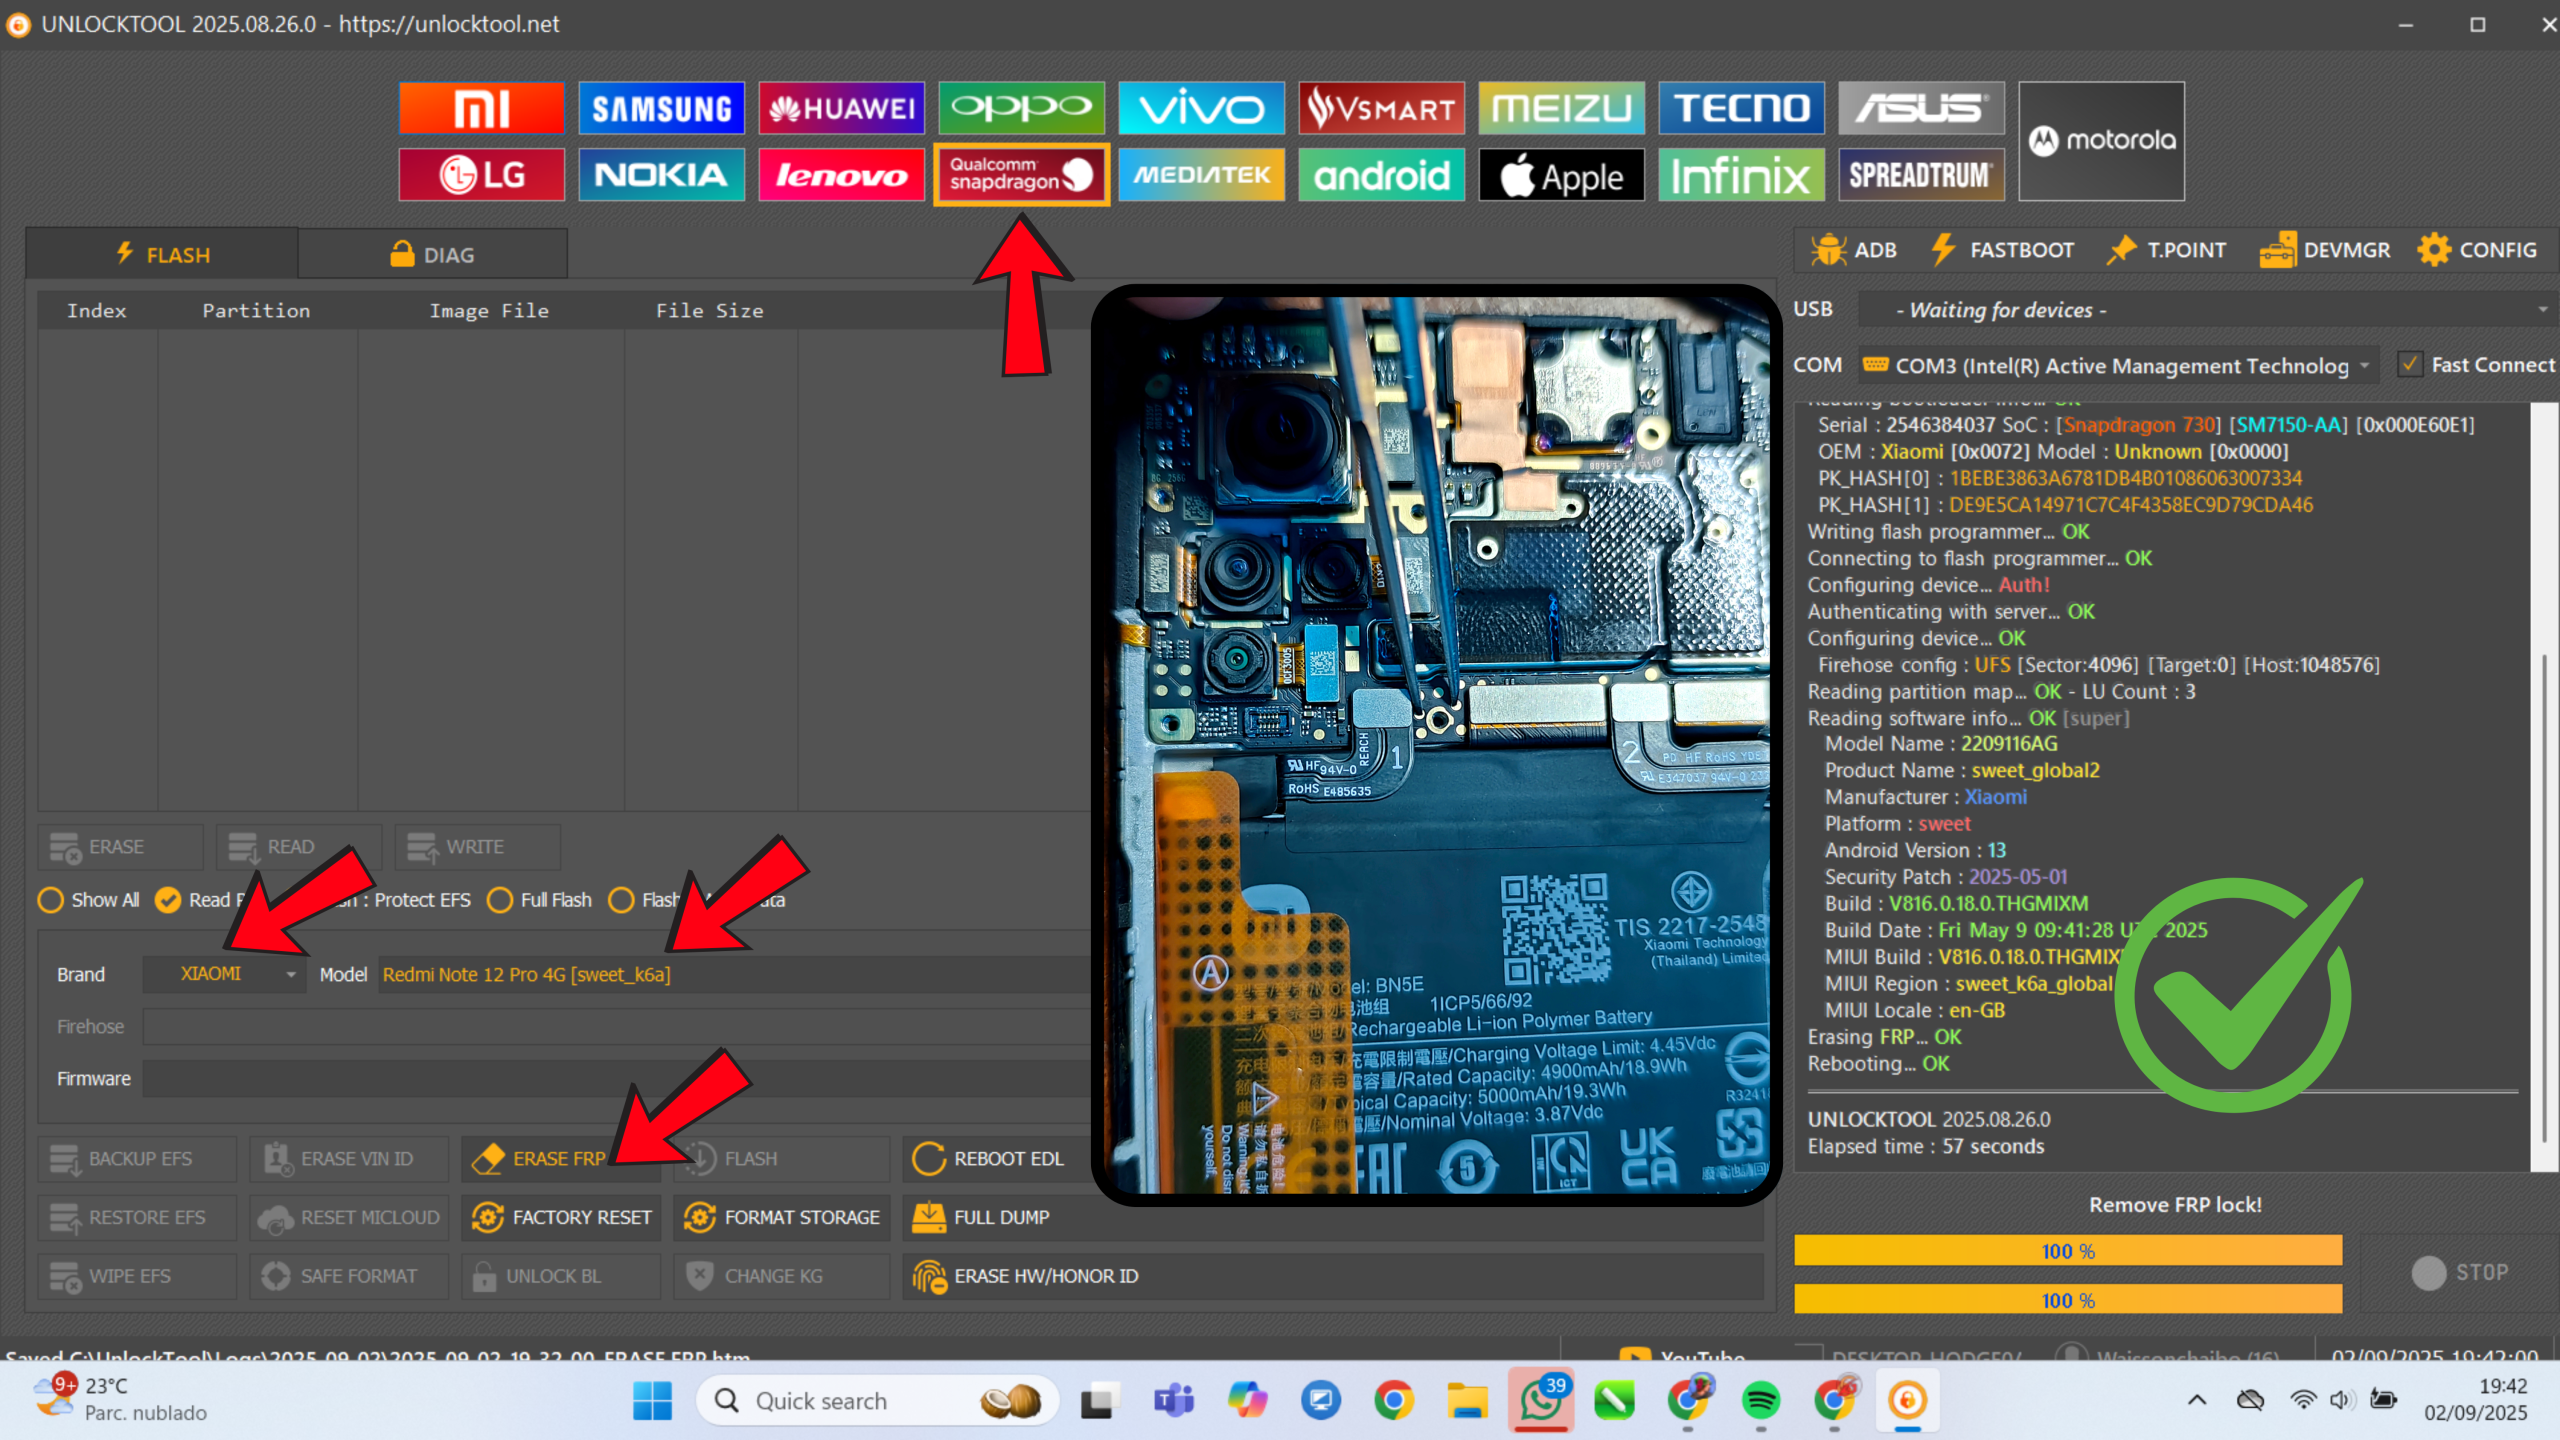Select the Mi (Xiaomi) brand icon

pos(481,108)
